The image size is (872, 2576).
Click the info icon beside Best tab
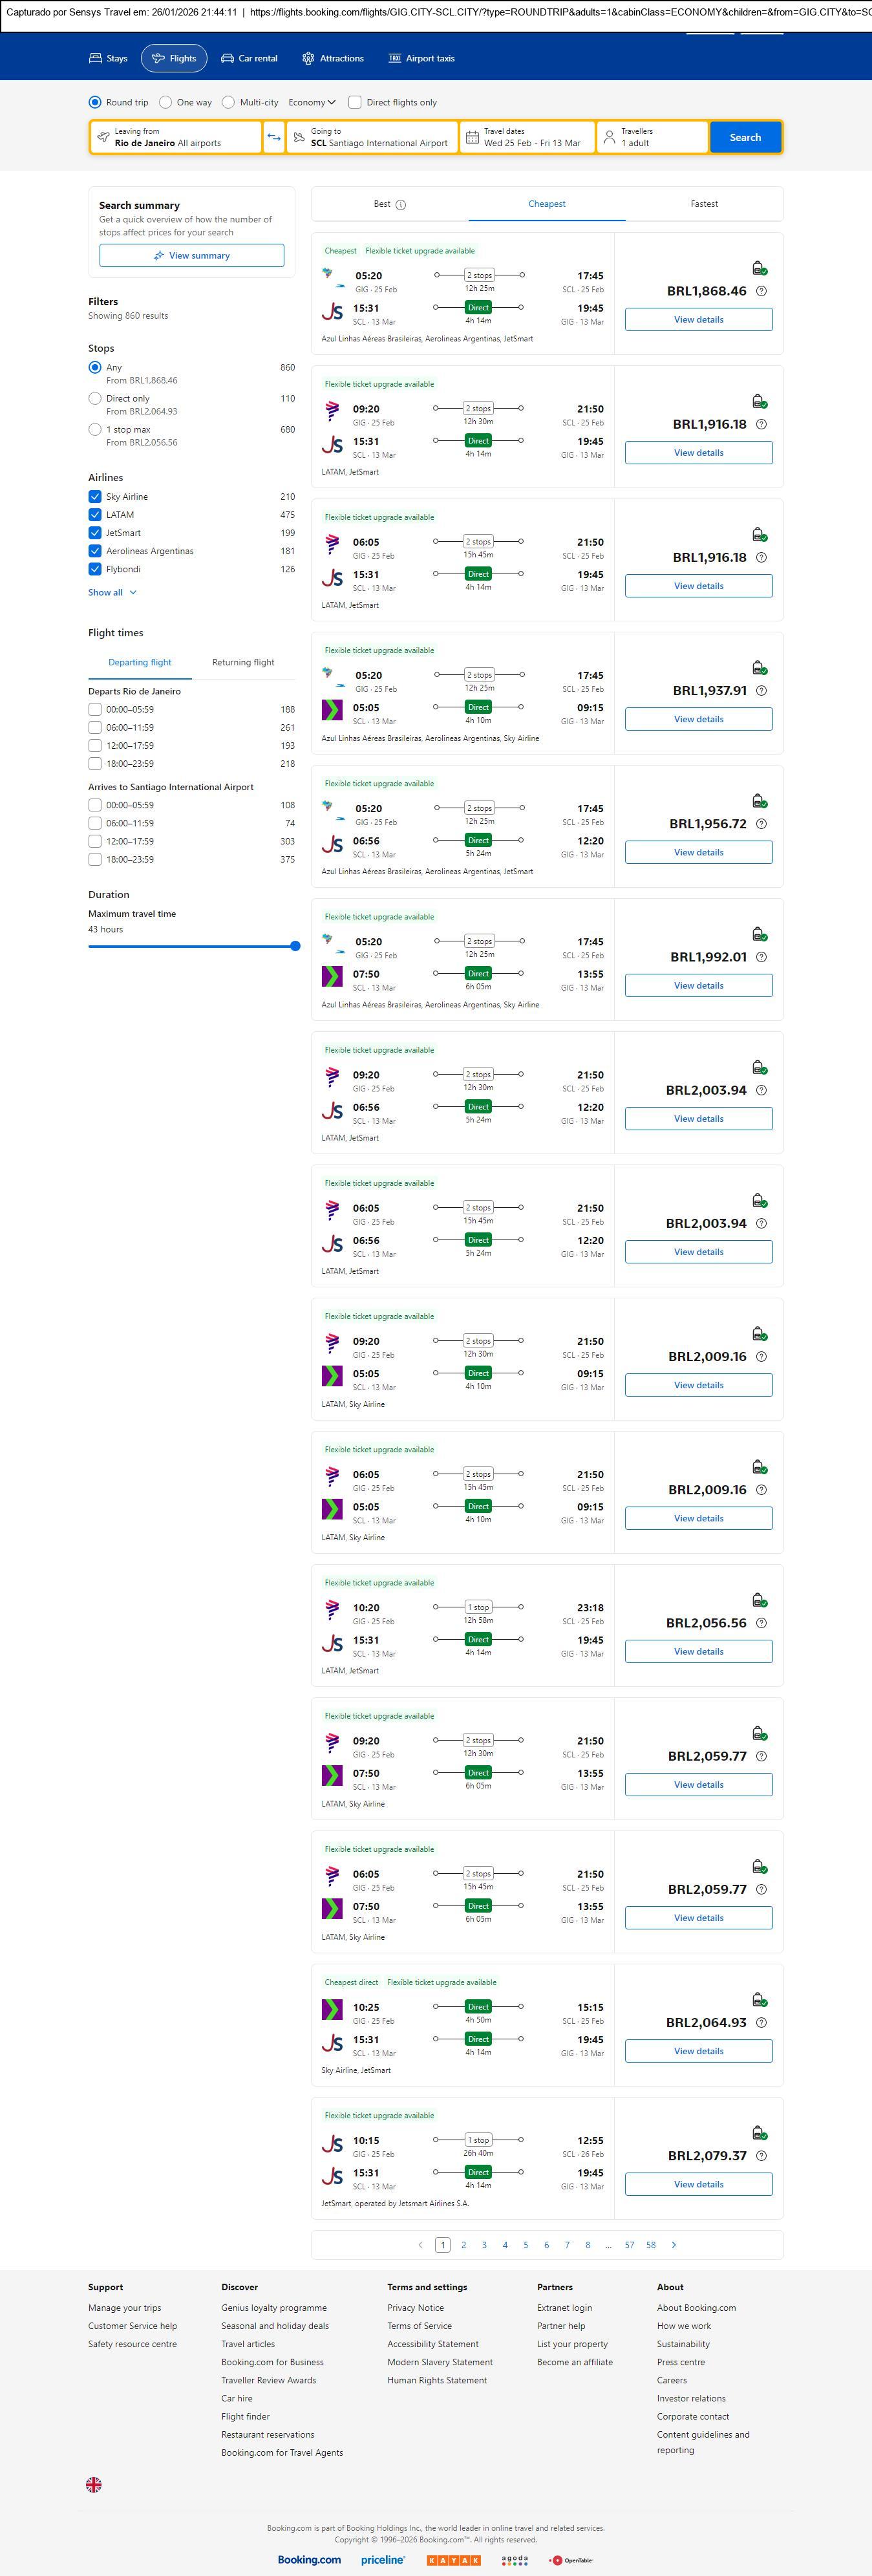(401, 205)
